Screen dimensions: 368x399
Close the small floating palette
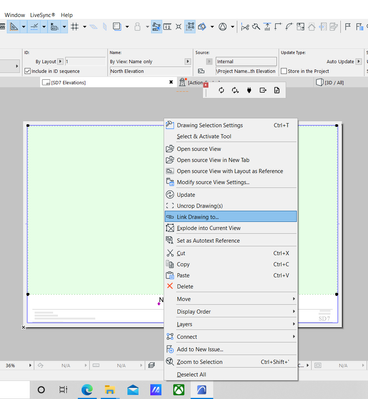click(x=206, y=85)
